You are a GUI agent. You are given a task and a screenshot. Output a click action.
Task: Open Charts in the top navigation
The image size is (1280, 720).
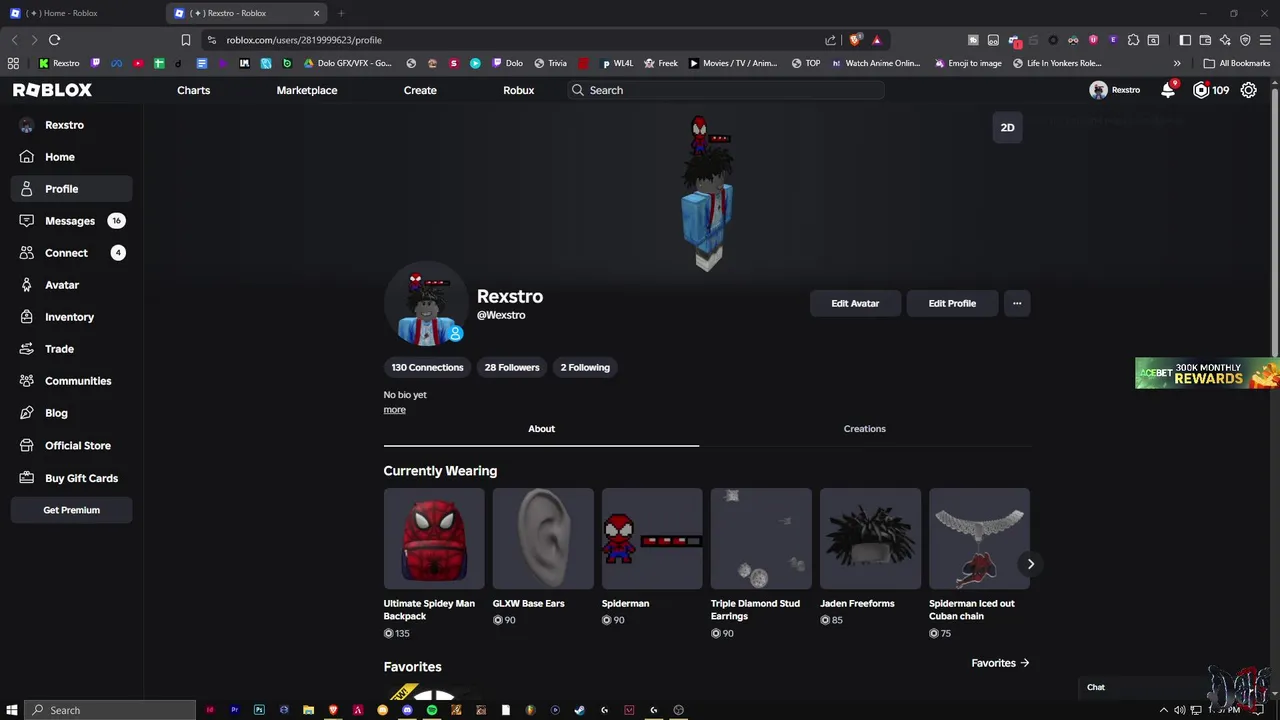[194, 90]
